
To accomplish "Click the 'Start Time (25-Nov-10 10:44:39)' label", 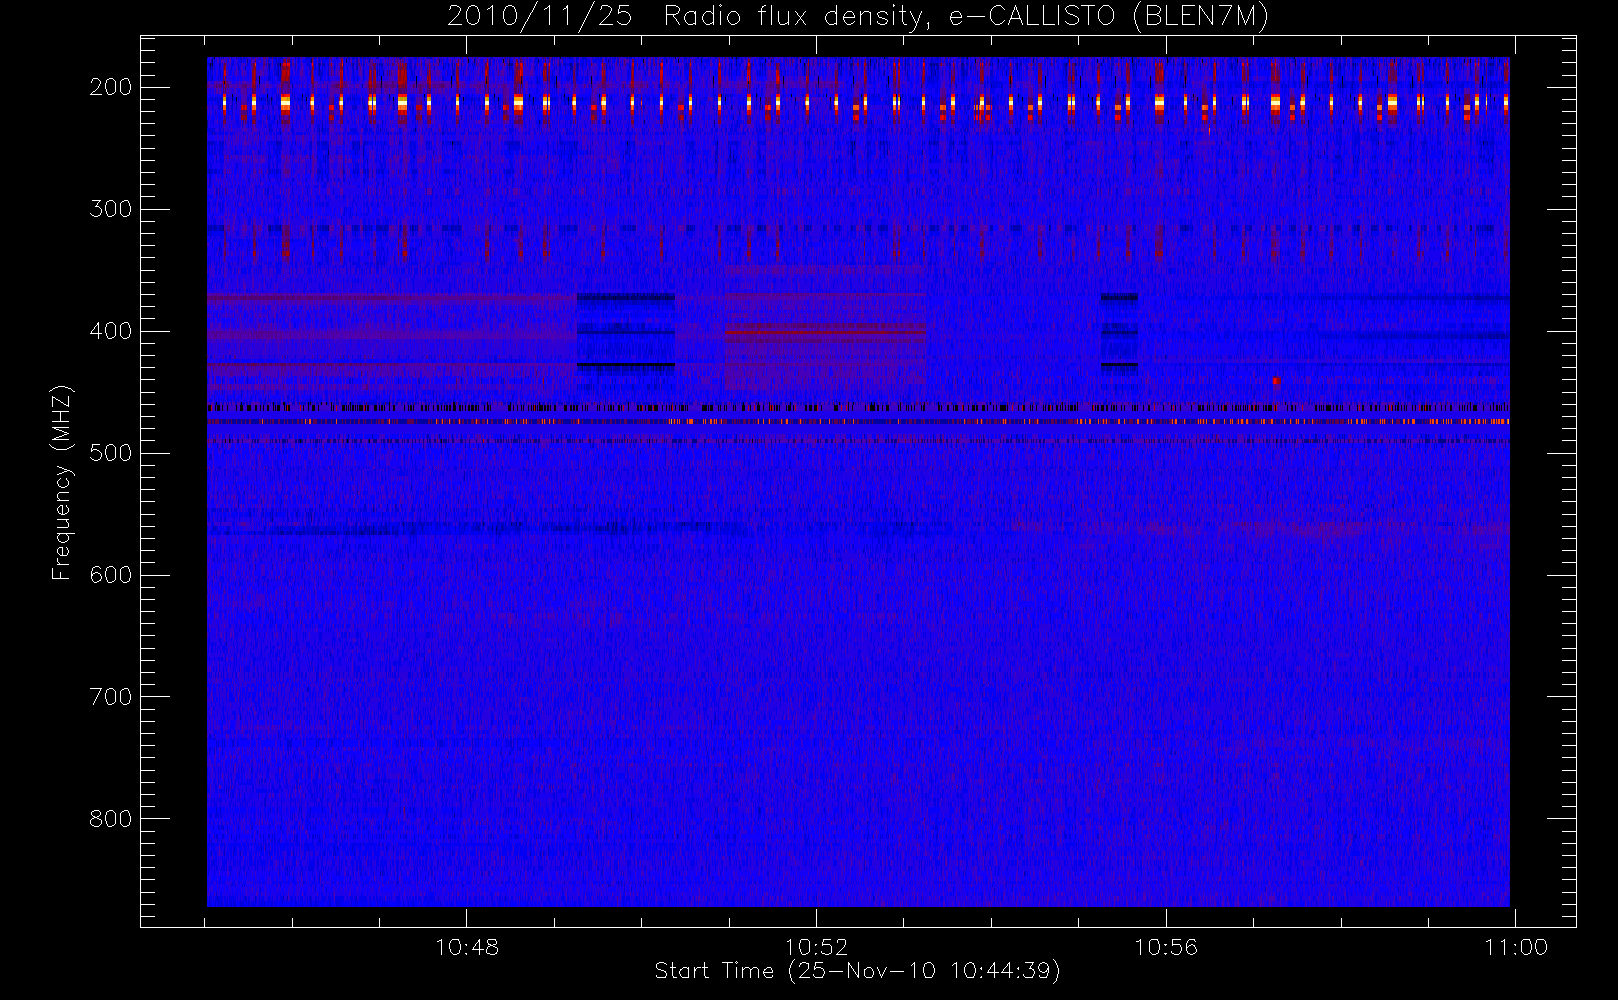I will click(857, 971).
